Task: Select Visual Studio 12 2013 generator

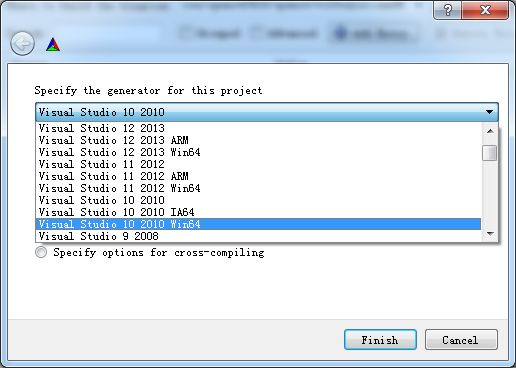Action: pos(258,128)
